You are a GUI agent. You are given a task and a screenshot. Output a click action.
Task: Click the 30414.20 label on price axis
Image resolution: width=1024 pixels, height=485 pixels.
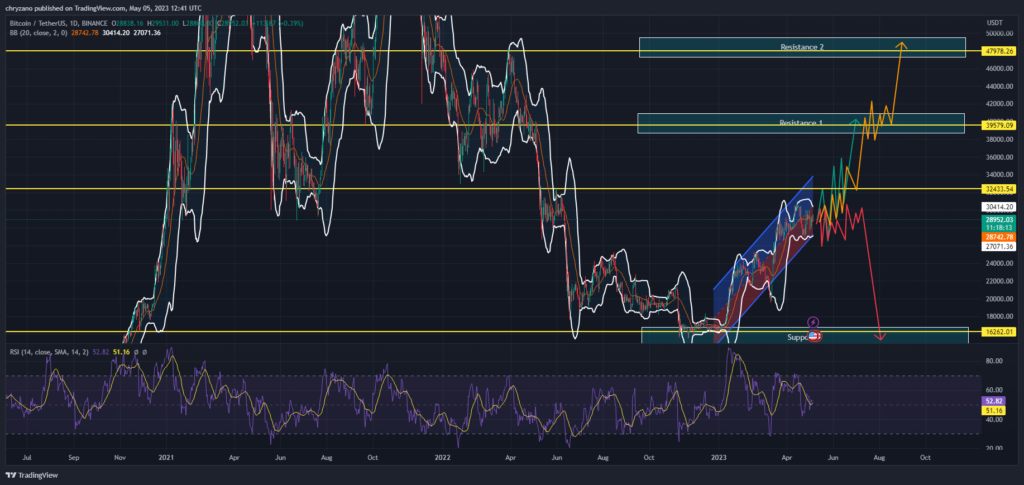coord(998,207)
